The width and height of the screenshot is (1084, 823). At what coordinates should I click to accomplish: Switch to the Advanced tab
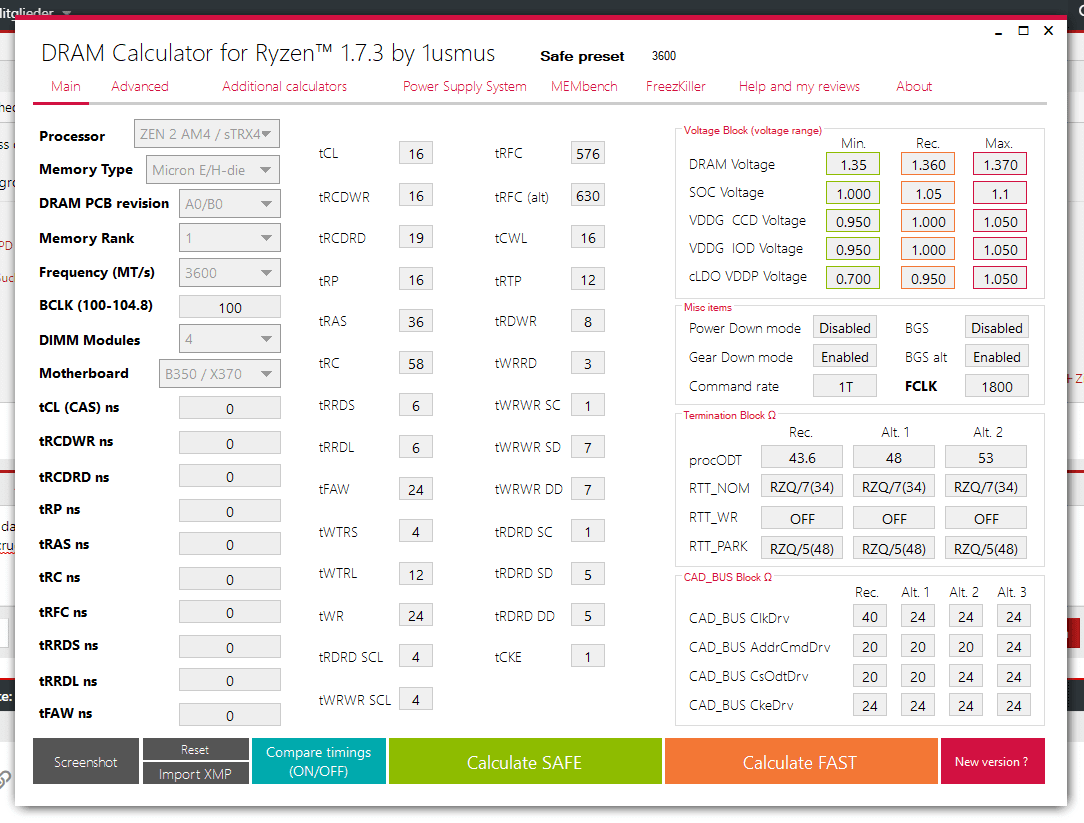click(x=140, y=86)
